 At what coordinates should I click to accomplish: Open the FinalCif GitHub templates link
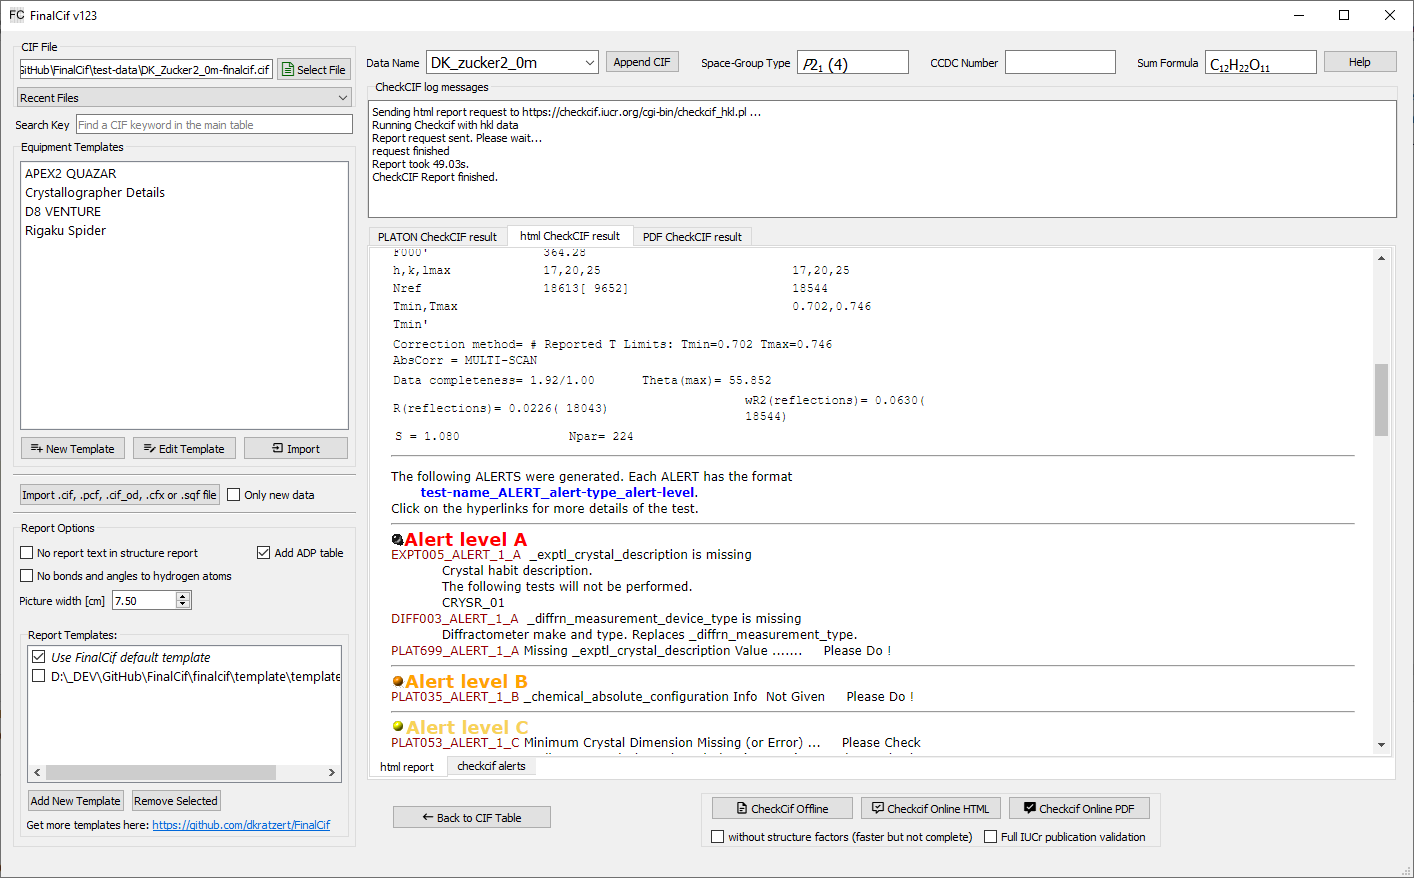click(x=241, y=825)
